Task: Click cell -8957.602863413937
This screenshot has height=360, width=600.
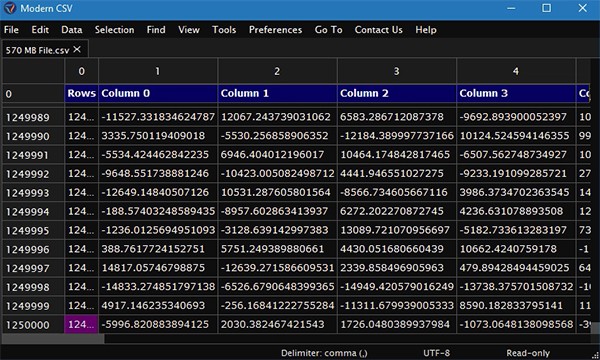Action: tap(277, 211)
